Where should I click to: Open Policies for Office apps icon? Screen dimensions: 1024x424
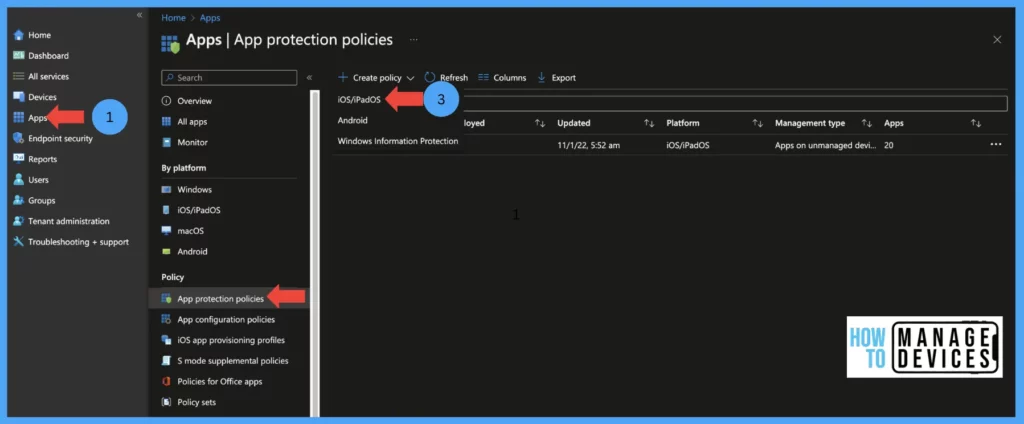tap(166, 381)
